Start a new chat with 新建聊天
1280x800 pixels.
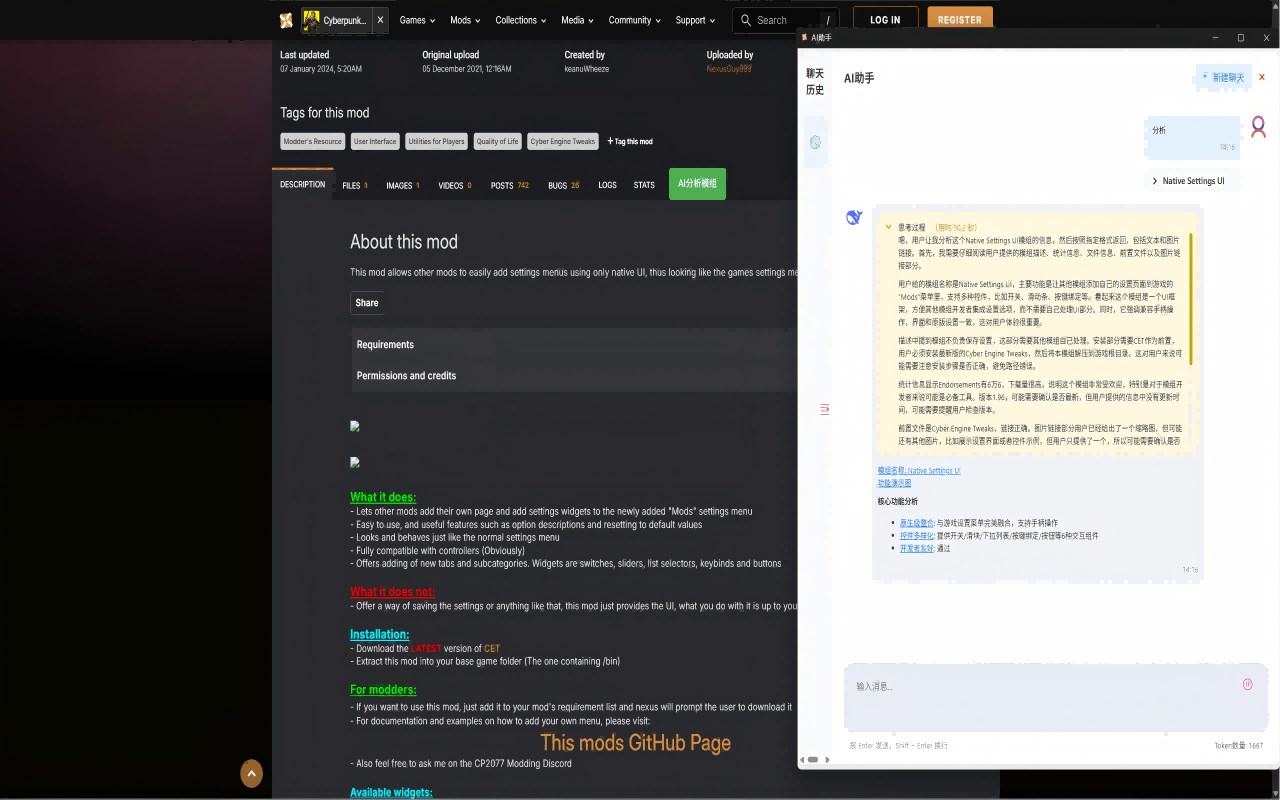coord(1223,78)
